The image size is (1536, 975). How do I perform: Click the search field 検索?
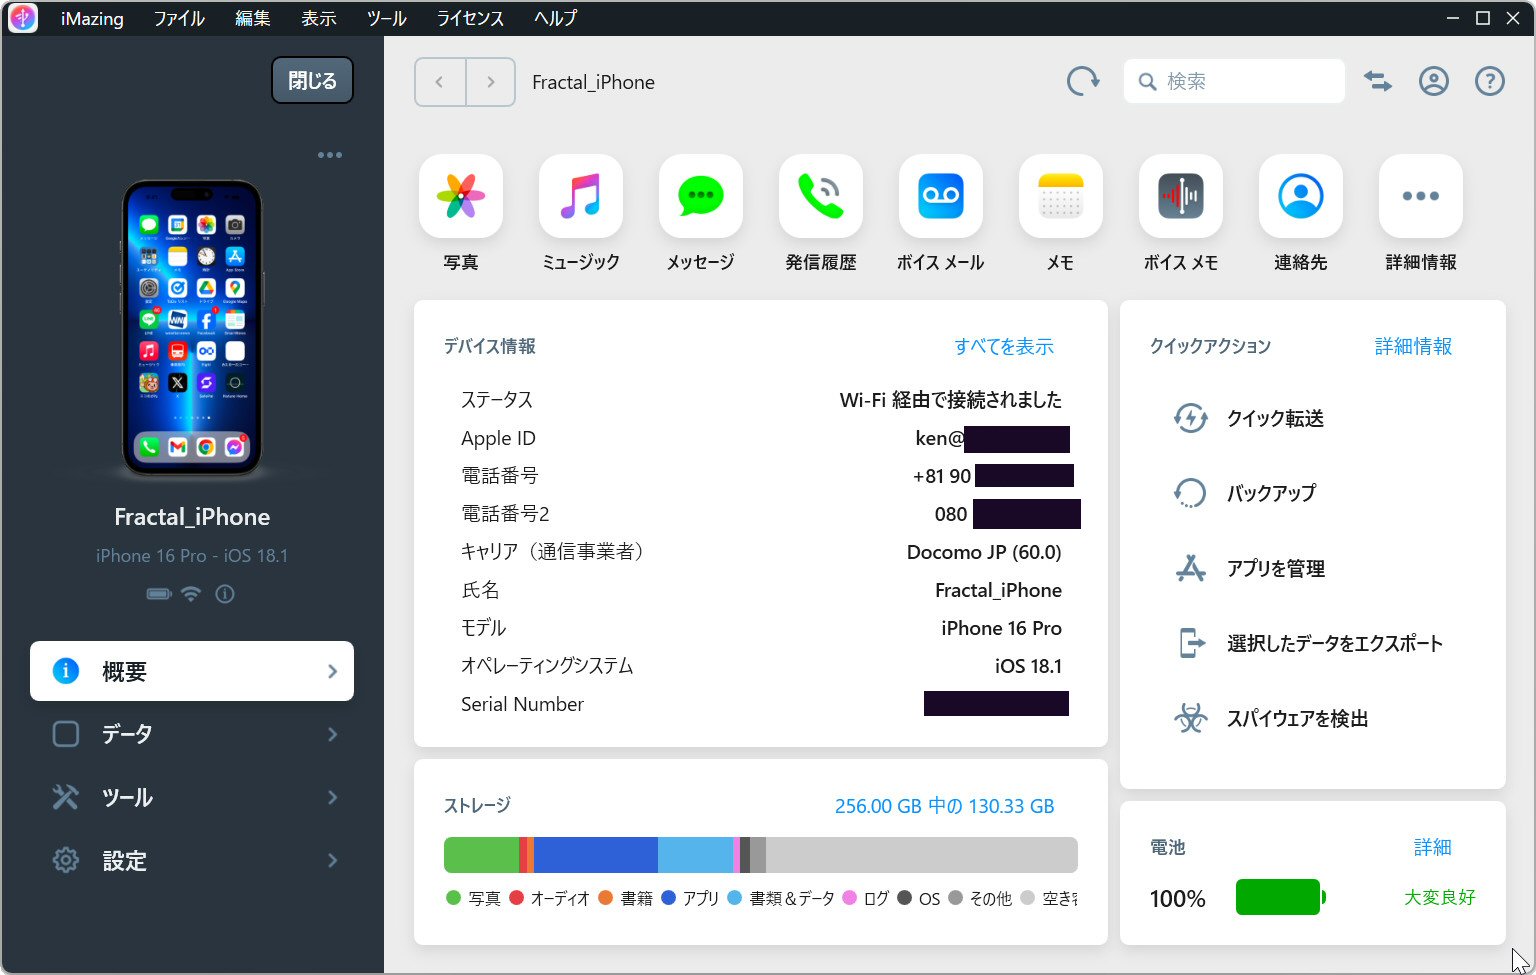pos(1234,81)
